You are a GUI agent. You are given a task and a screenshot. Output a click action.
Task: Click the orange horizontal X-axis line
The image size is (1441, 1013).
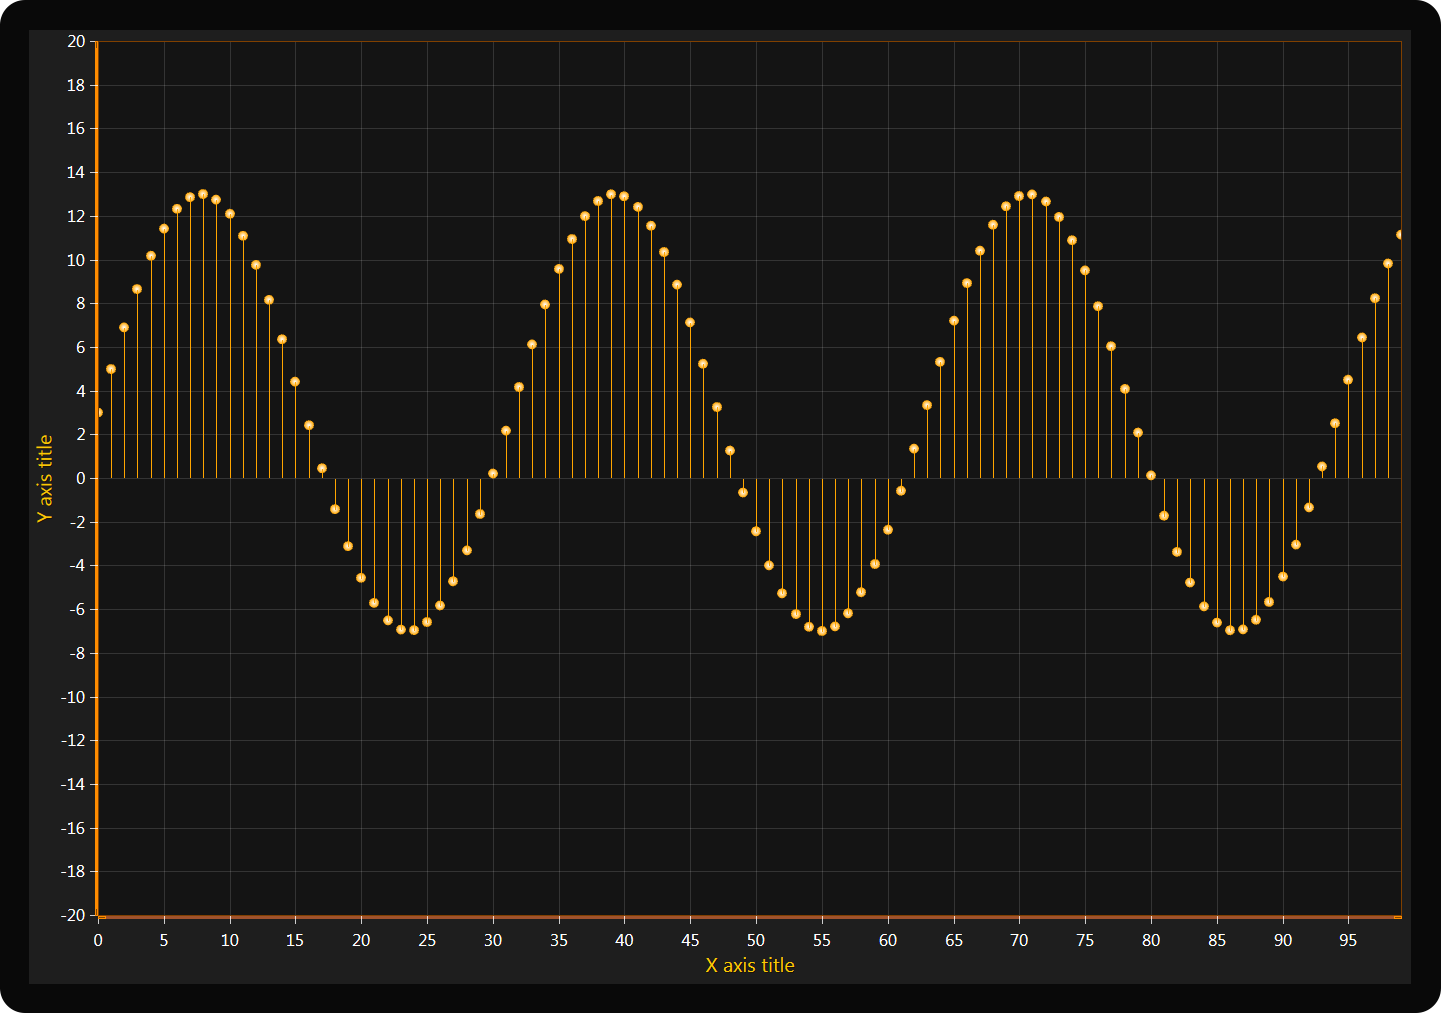pos(750,916)
